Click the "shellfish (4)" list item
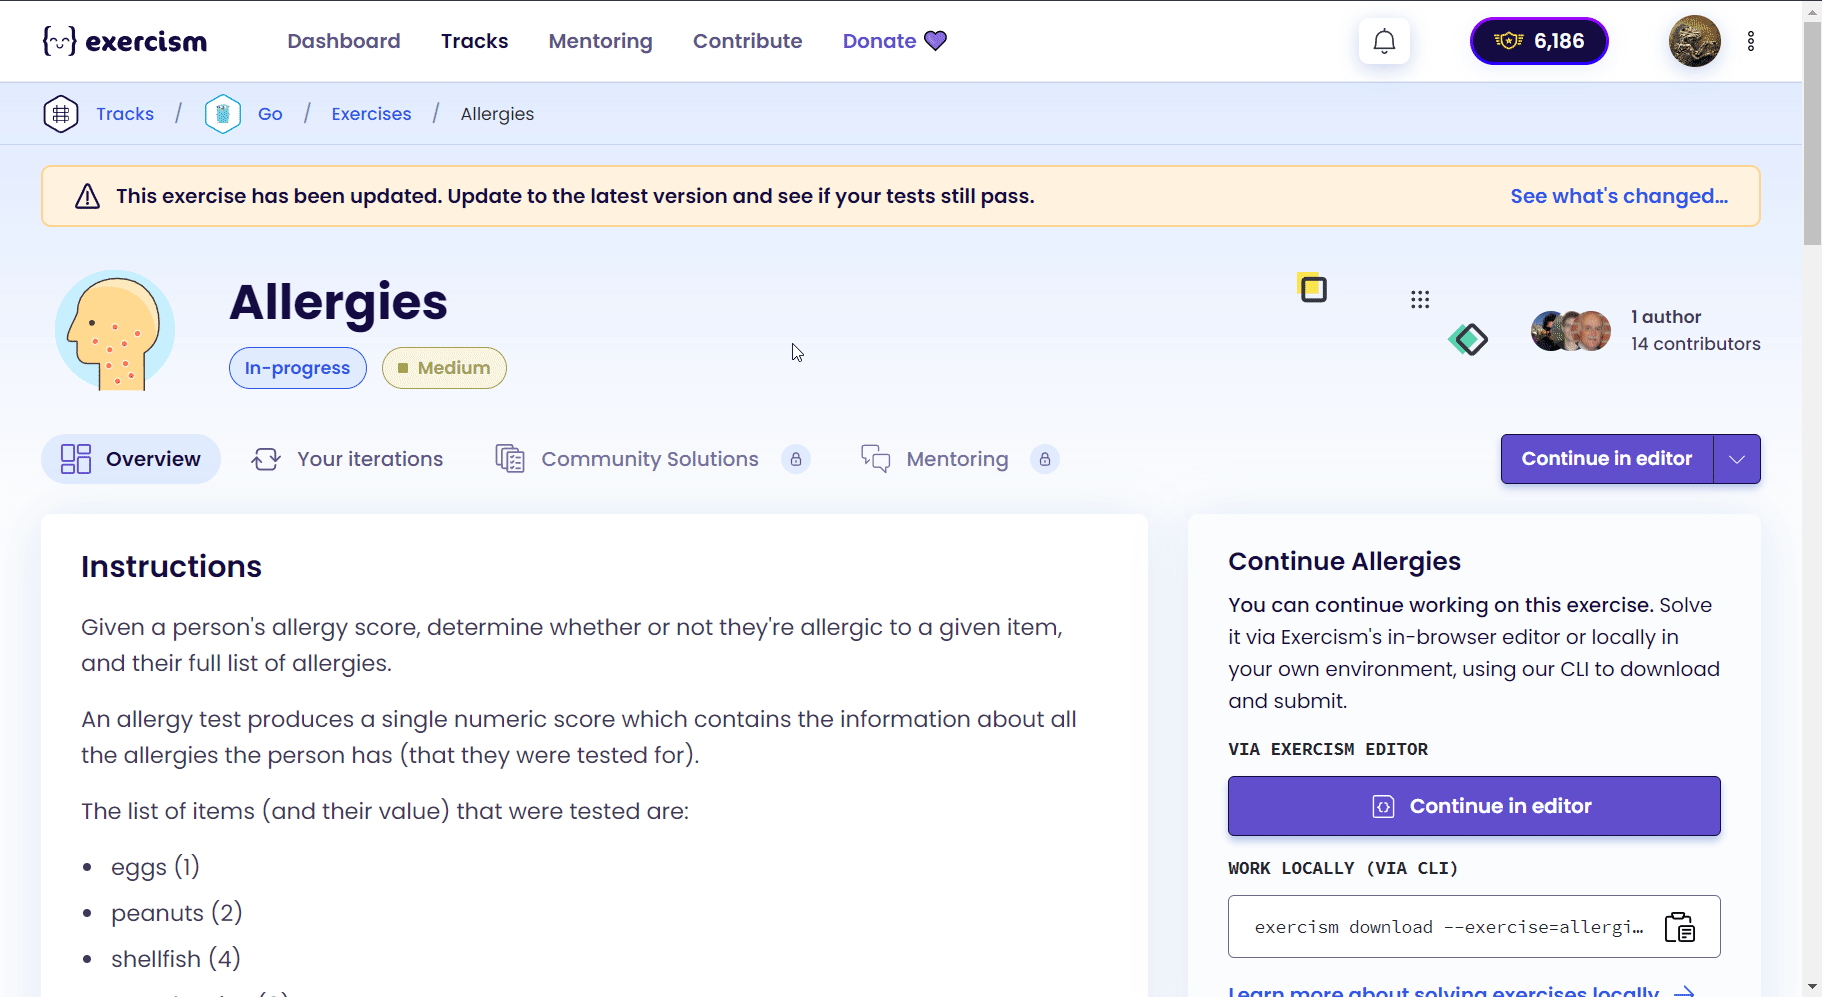The height and width of the screenshot is (997, 1822). 176,959
